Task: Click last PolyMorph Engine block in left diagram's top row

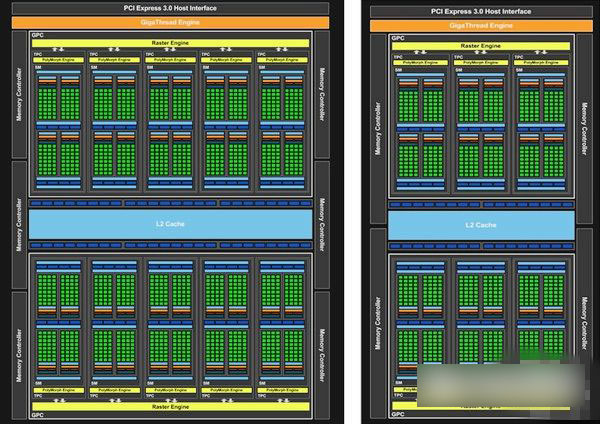Action: click(x=282, y=61)
